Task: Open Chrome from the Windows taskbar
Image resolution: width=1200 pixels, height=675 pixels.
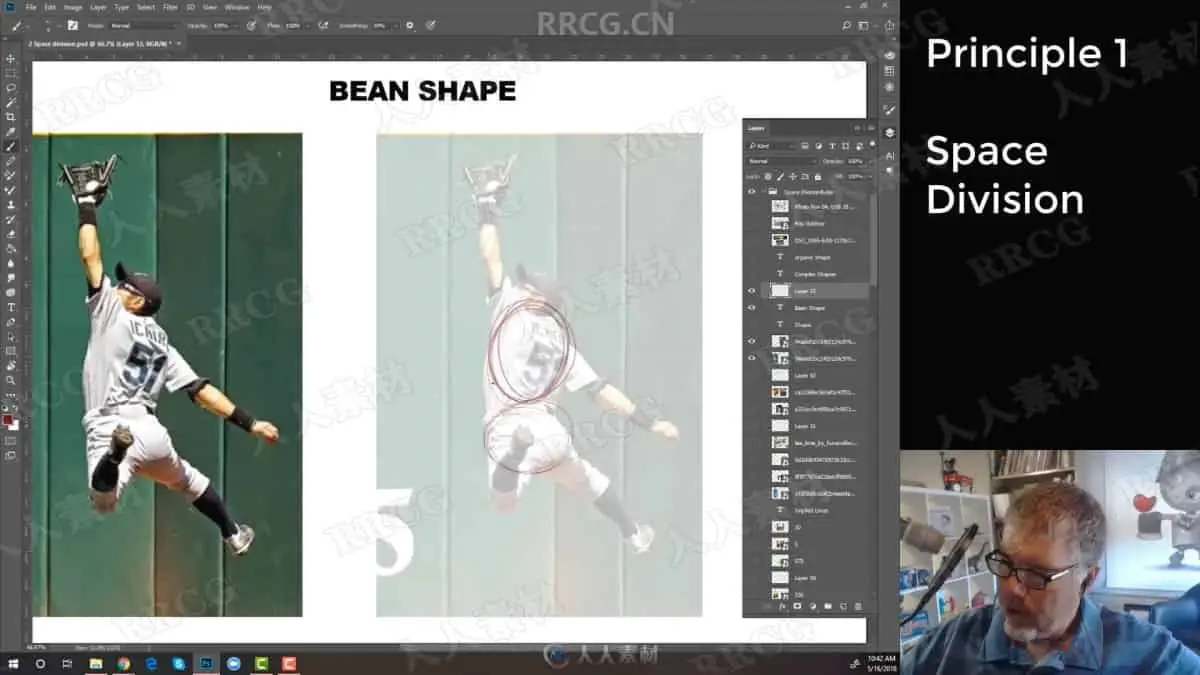Action: pyautogui.click(x=123, y=663)
